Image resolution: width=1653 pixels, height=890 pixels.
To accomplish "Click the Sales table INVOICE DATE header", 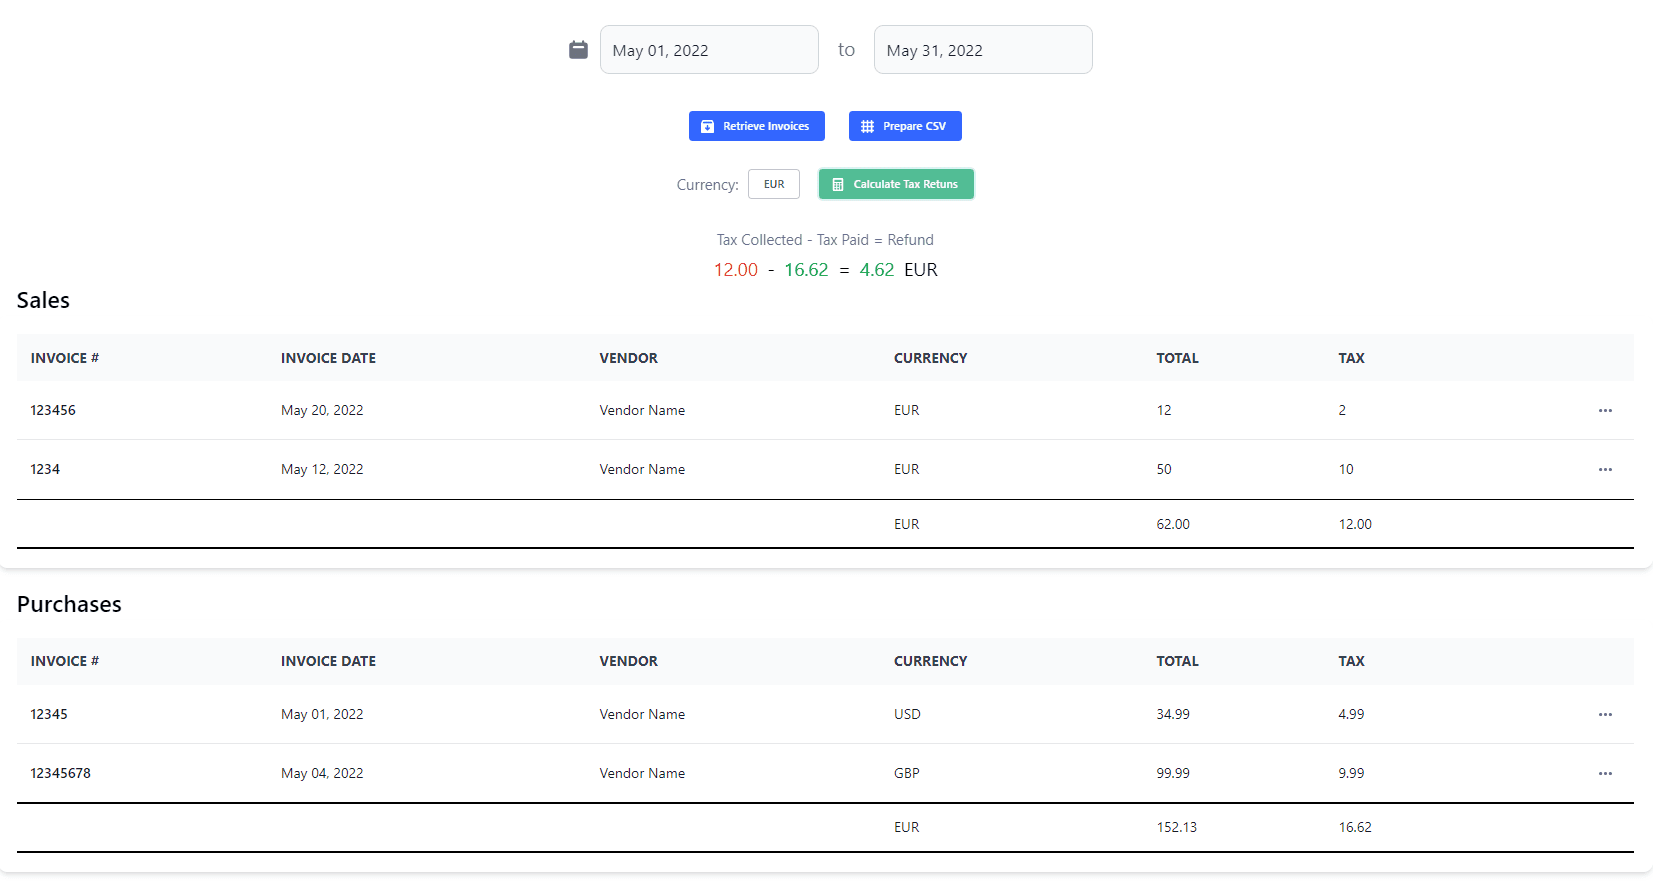I will click(328, 358).
